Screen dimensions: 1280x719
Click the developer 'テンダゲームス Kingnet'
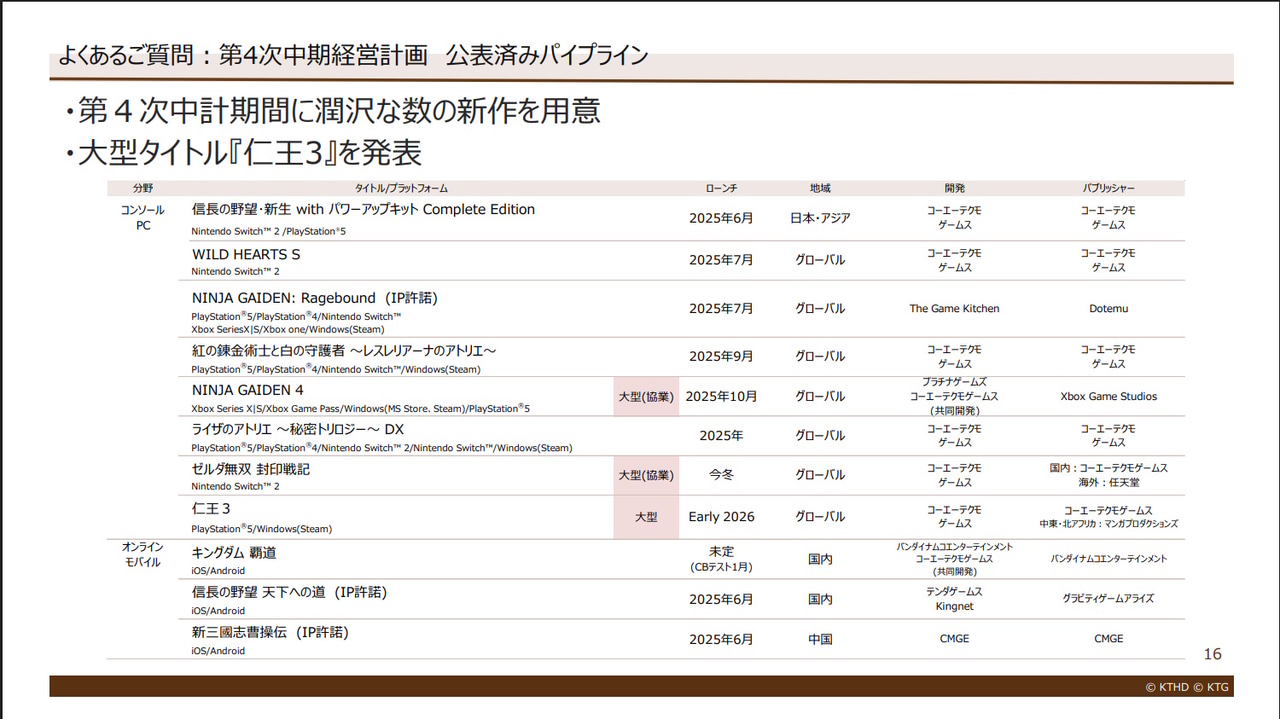(954, 599)
